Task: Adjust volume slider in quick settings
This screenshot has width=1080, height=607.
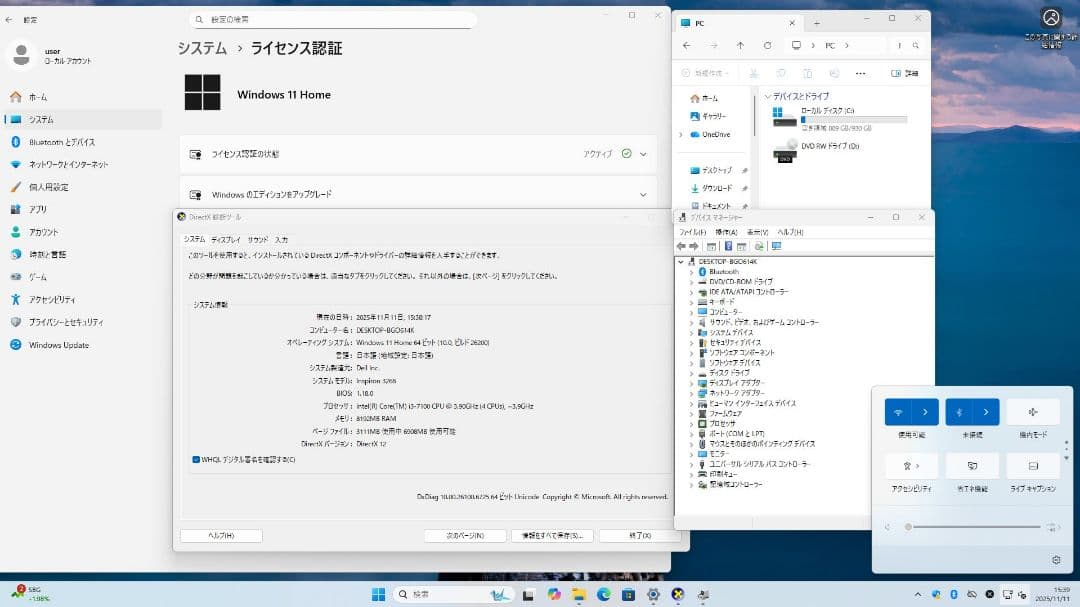Action: 973,527
